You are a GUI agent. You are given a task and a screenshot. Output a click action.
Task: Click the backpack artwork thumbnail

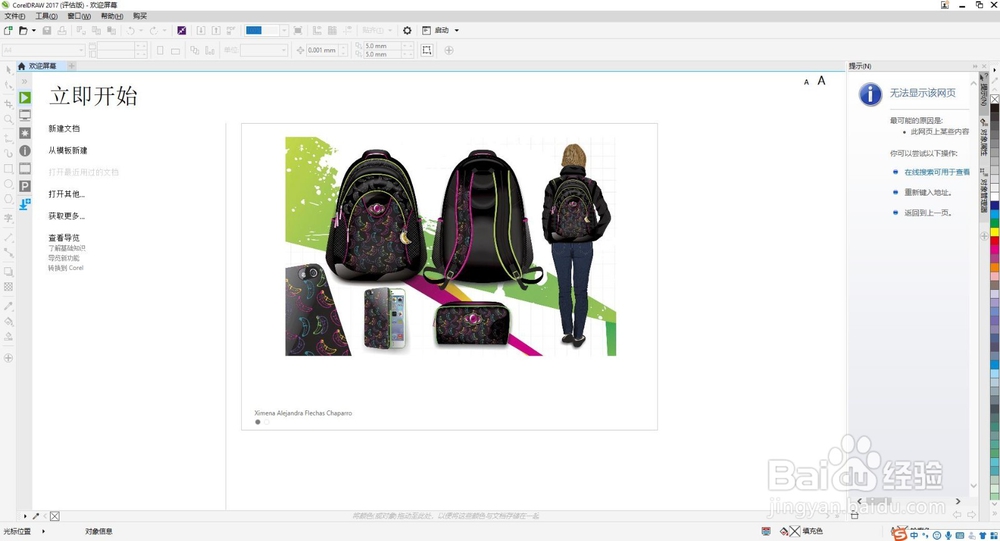click(450, 246)
